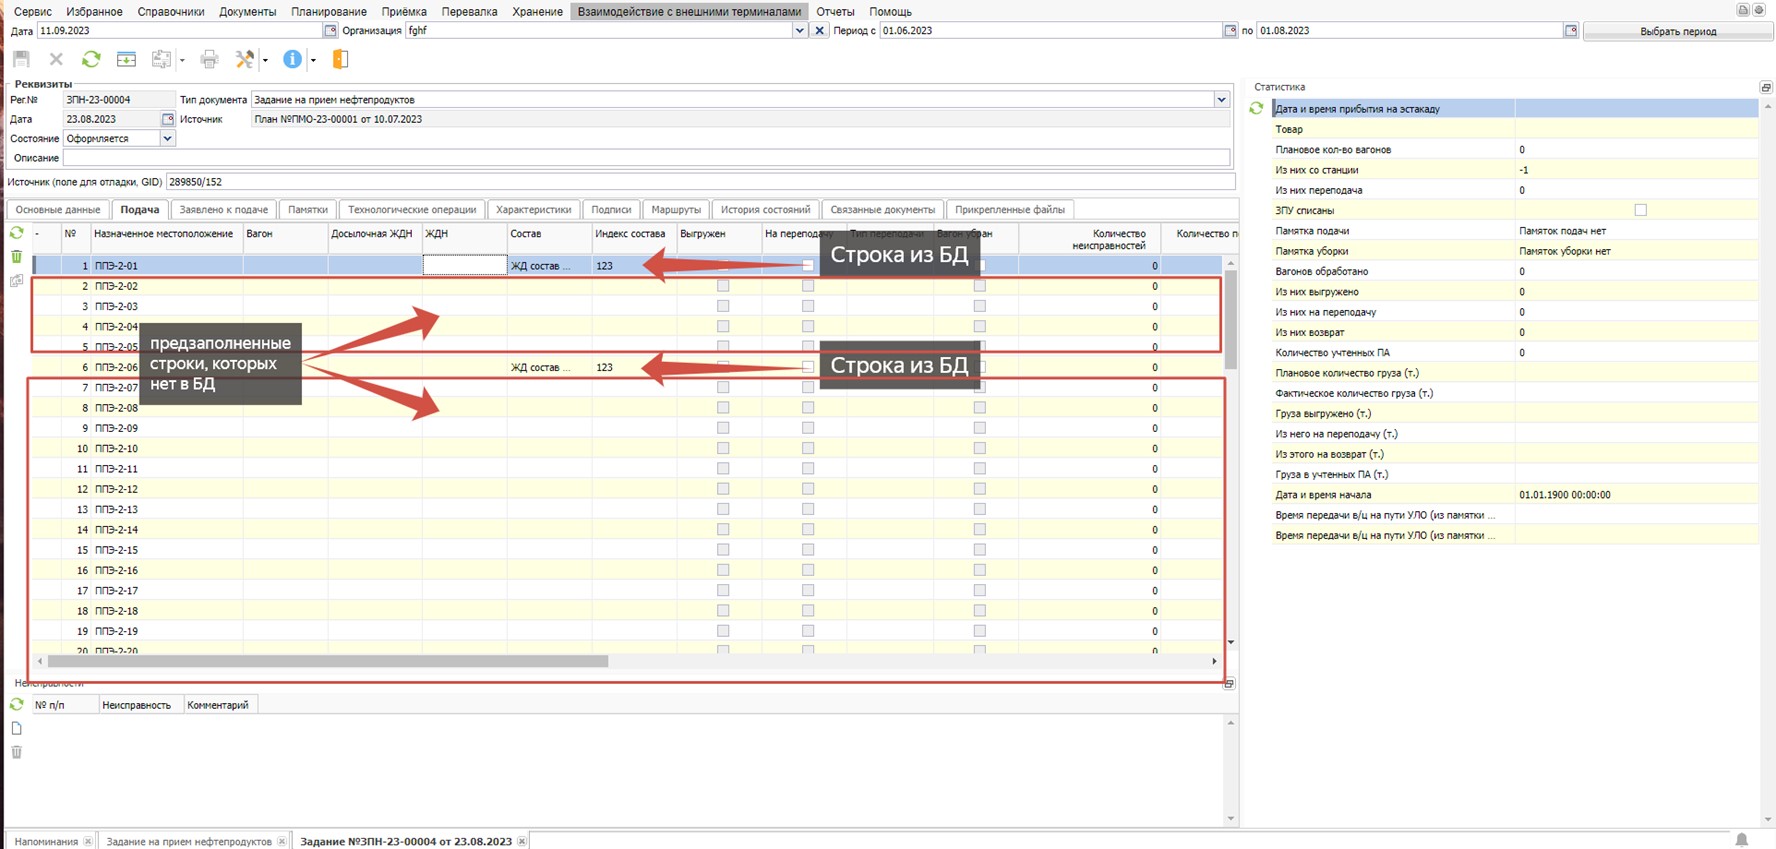Viewport: 1776px width, 849px height.
Task: Toggle the ЗПУ списаны checkbox
Action: [x=1640, y=210]
